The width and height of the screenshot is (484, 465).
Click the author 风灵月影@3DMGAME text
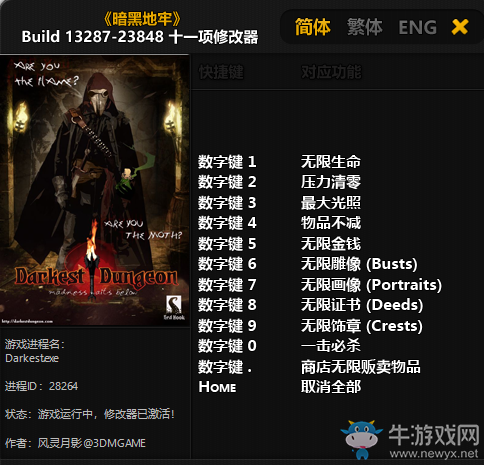tap(92, 443)
